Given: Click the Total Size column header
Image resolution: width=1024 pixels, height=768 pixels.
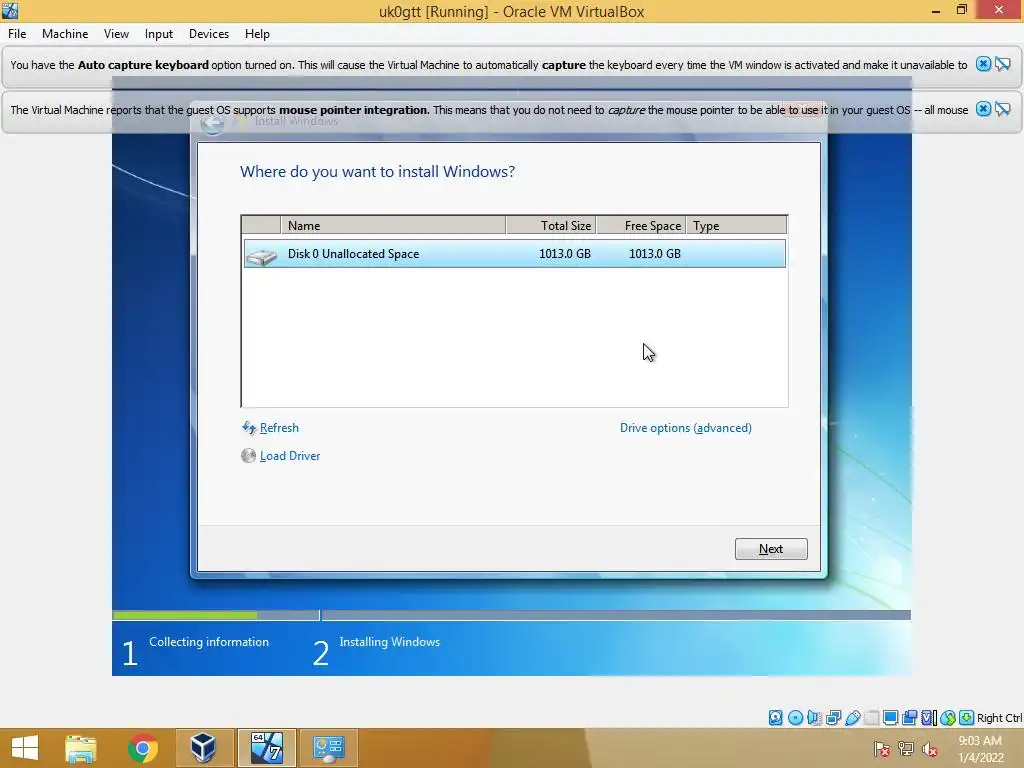Looking at the screenshot, I should click(x=551, y=225).
